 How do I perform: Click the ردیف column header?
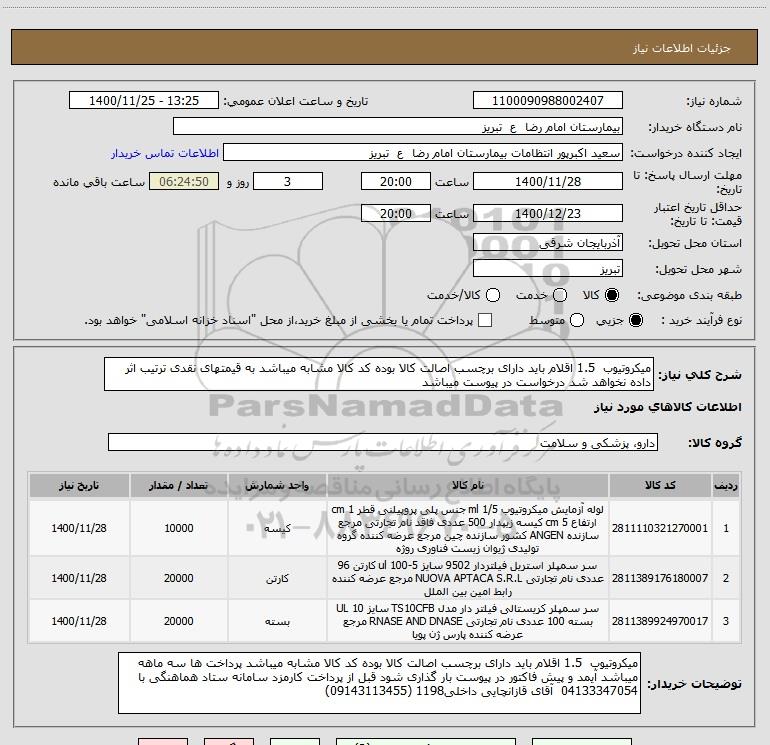(x=726, y=485)
